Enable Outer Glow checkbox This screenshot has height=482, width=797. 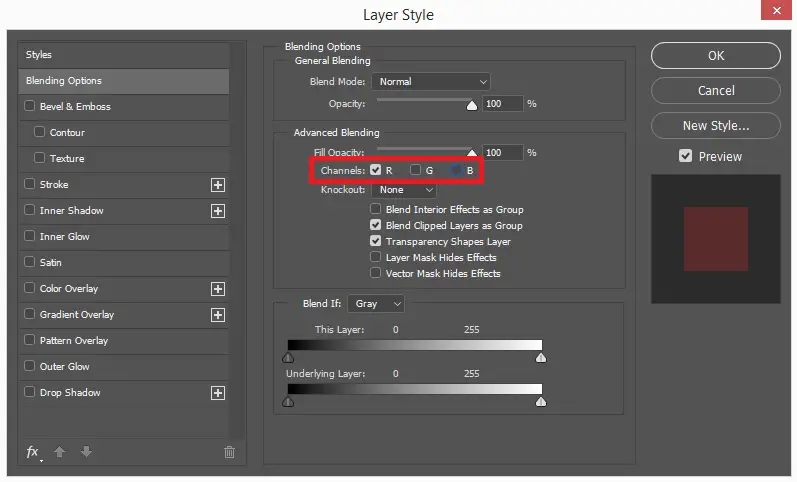29,366
